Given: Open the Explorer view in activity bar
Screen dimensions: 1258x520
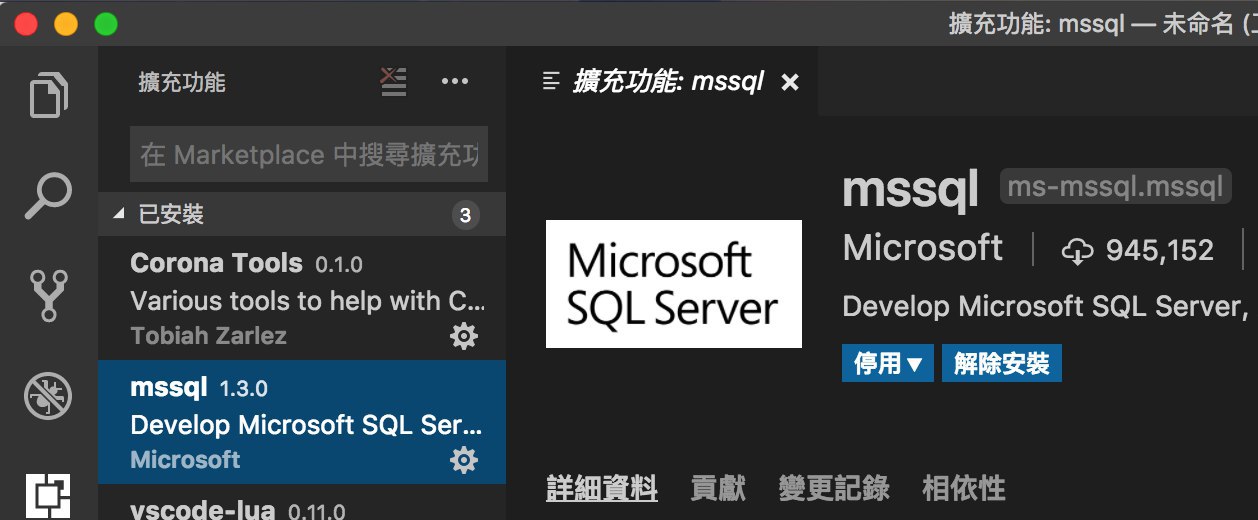Looking at the screenshot, I should point(48,94).
